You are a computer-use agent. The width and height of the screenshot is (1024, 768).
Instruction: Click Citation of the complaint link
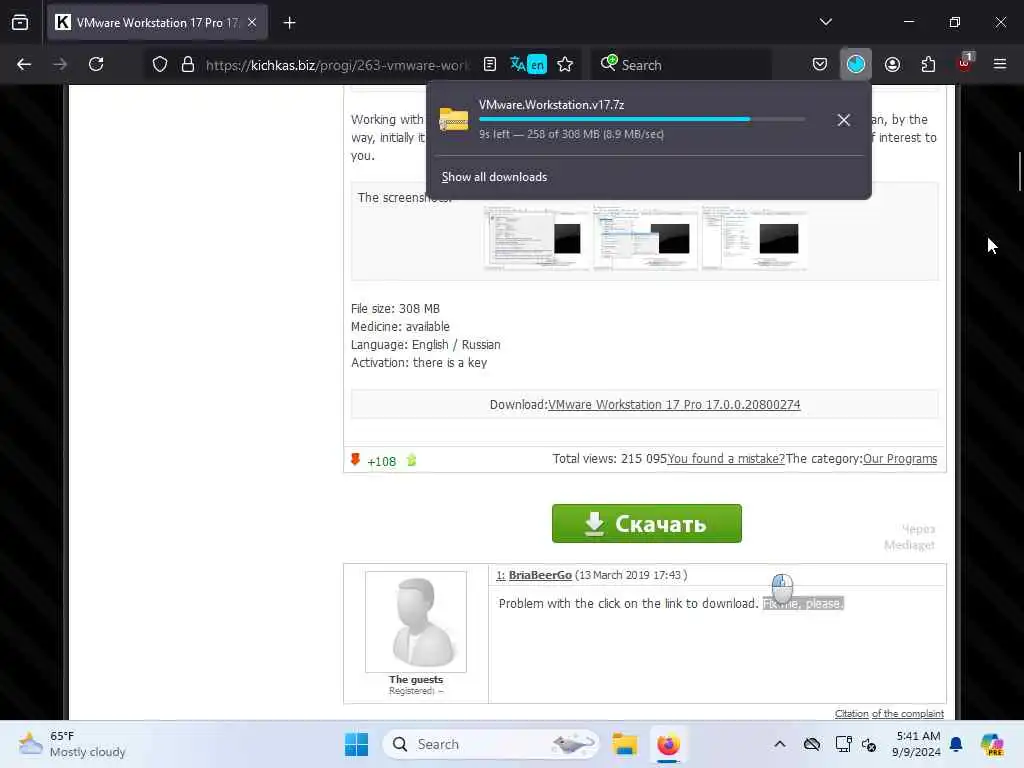pyautogui.click(x=889, y=714)
